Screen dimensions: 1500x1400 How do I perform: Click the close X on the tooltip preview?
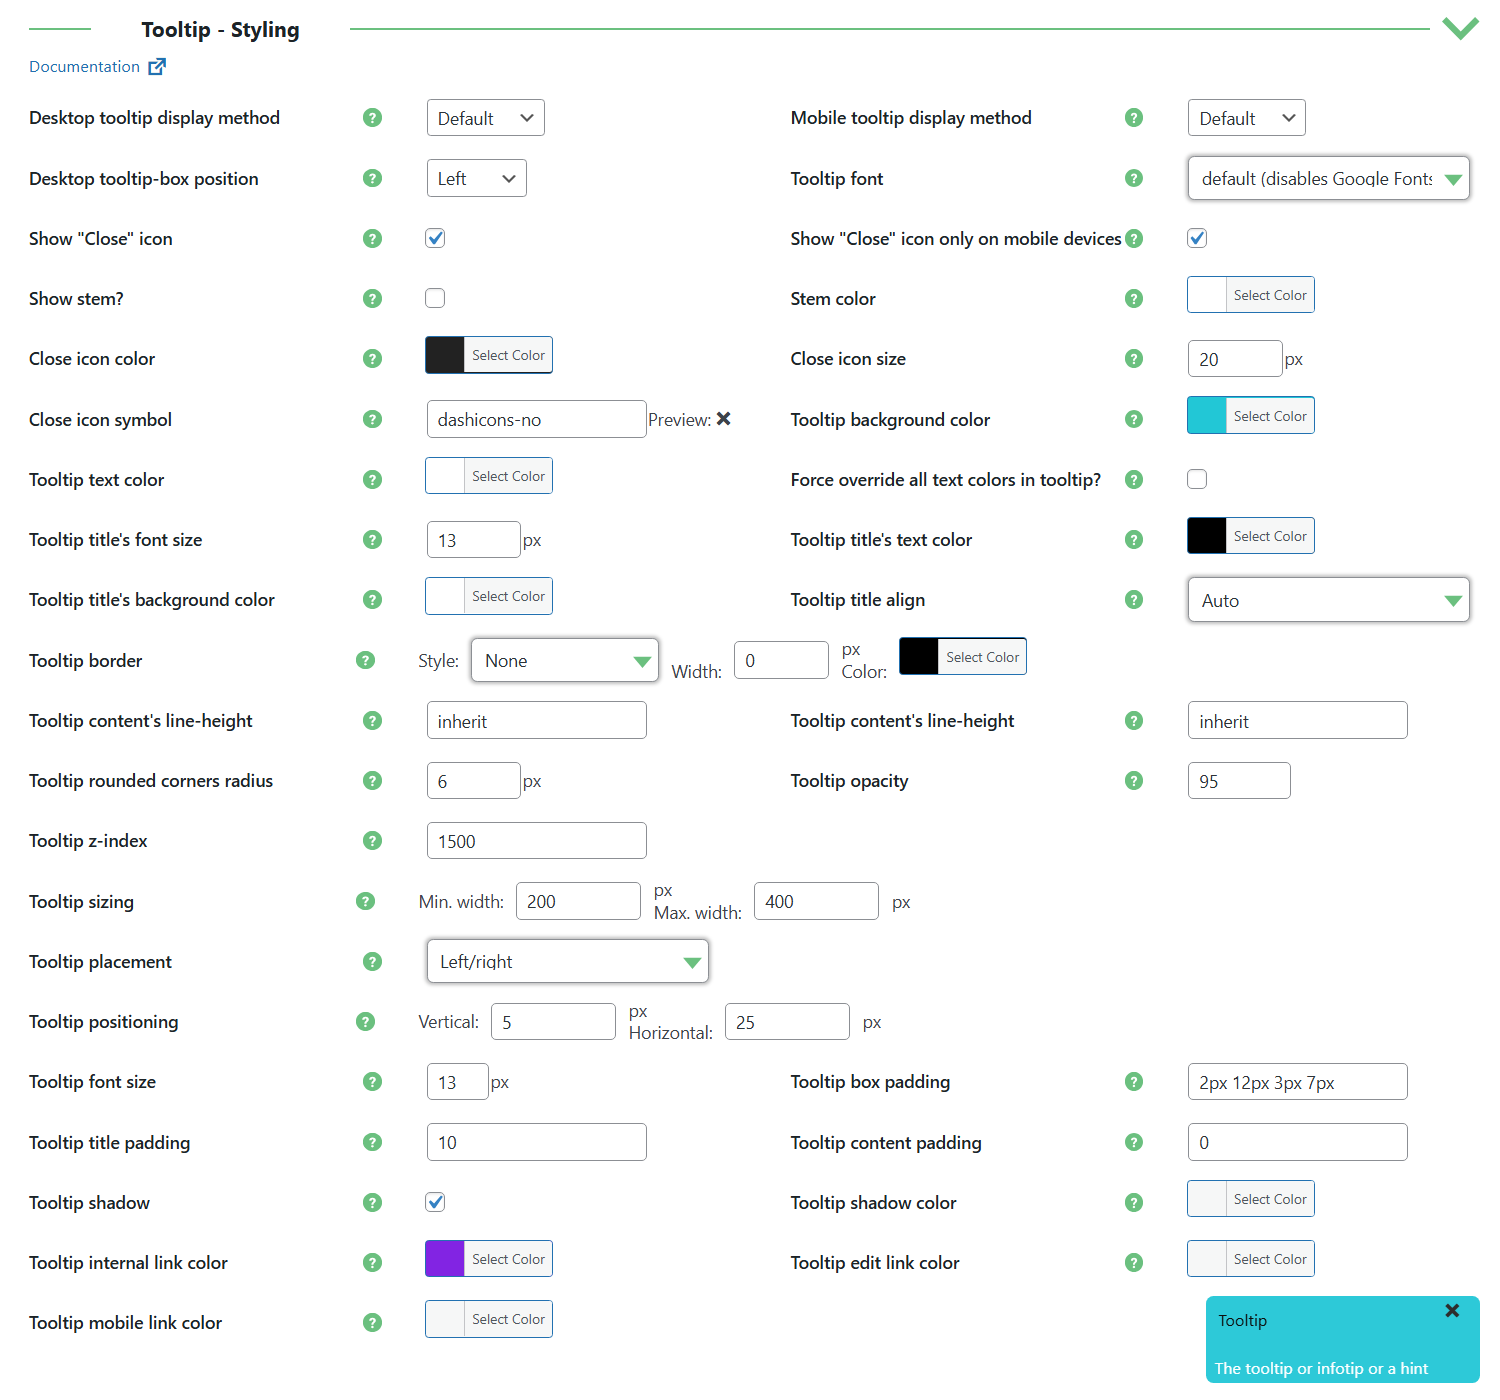point(1452,1310)
